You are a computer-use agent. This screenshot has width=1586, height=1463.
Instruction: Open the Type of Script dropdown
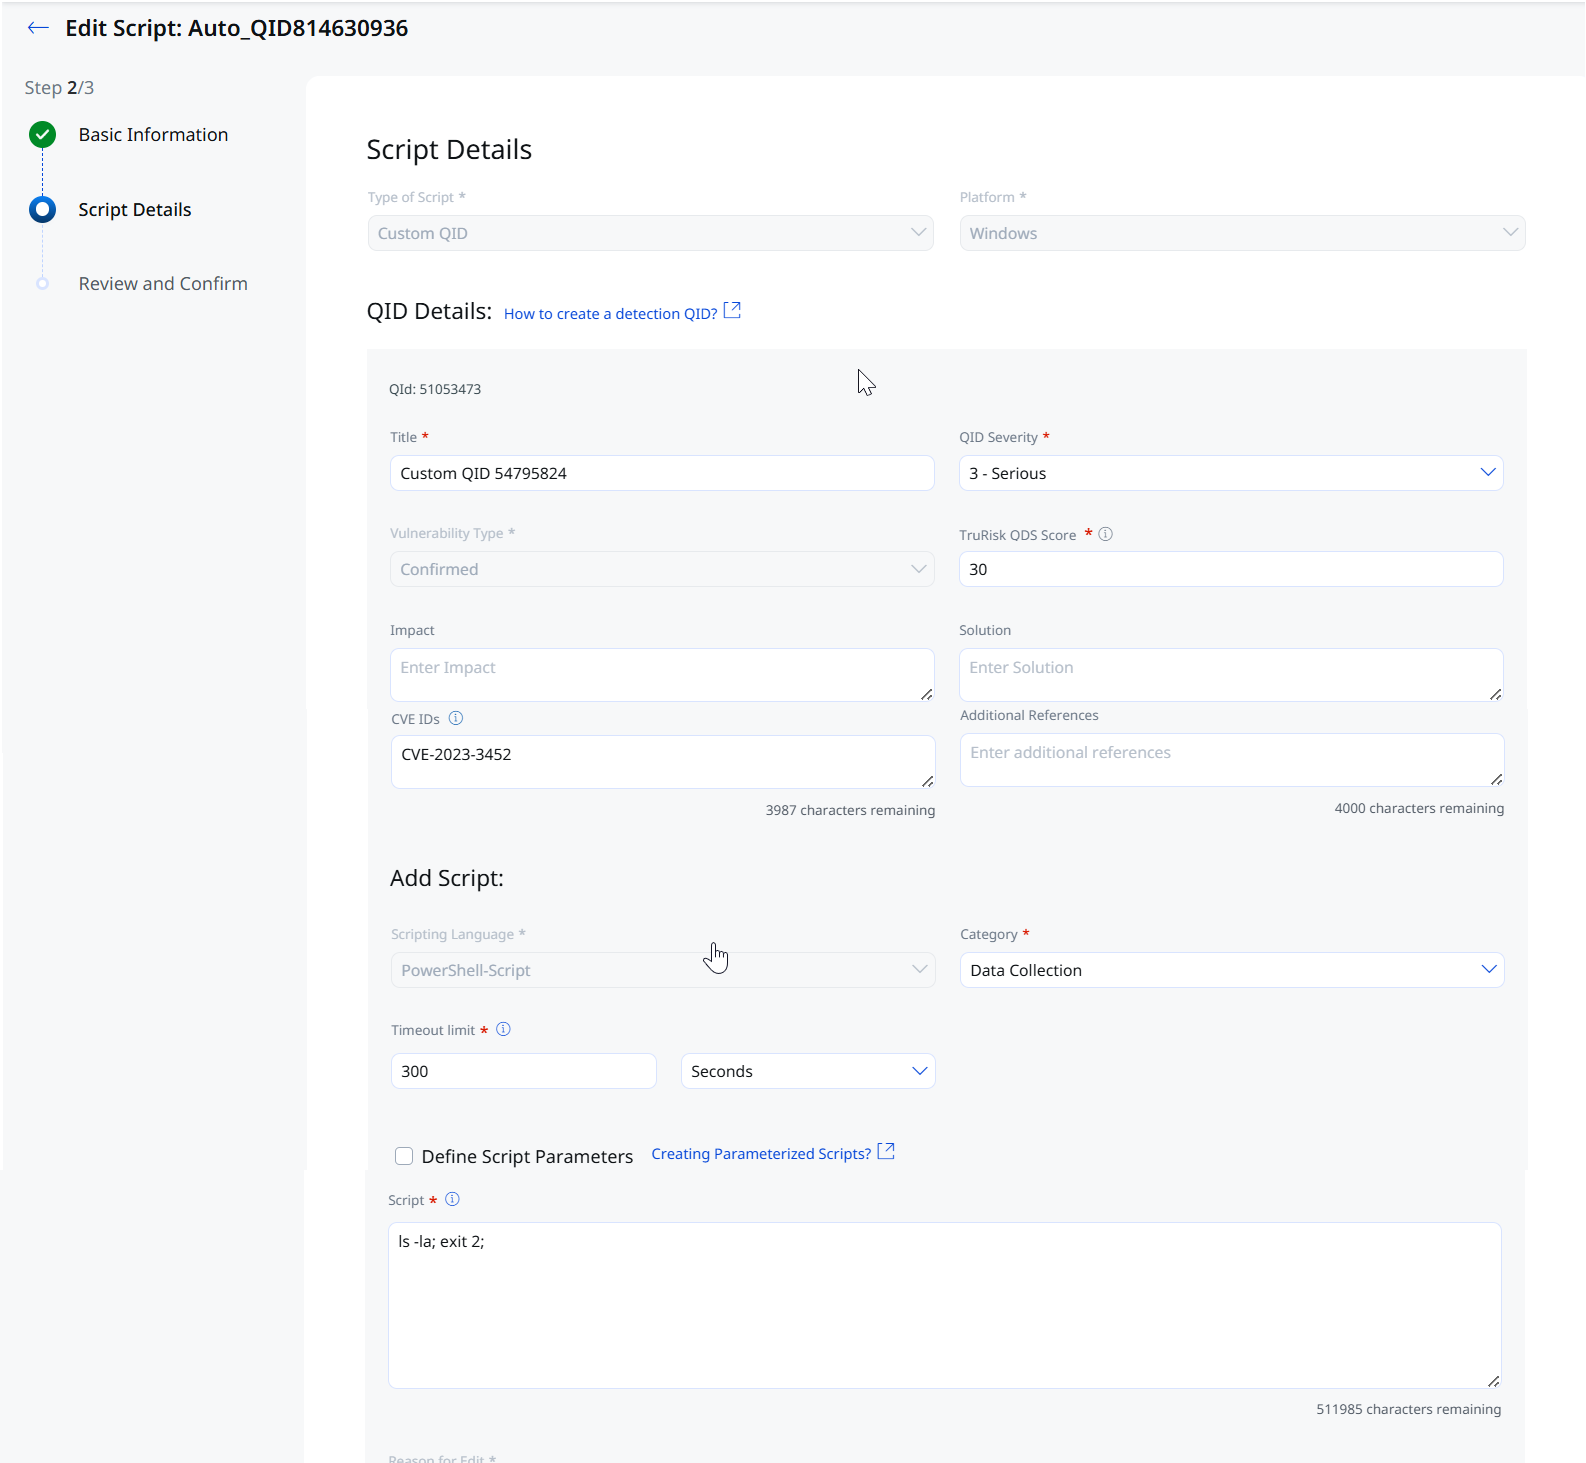pos(651,233)
